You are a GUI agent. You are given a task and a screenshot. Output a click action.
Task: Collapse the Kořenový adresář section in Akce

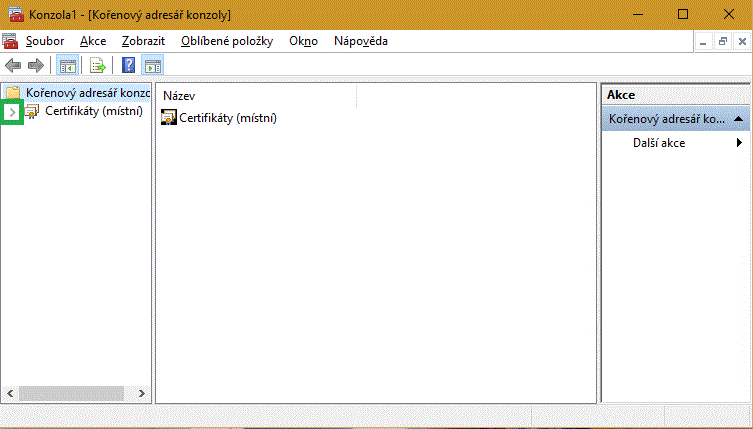738,118
